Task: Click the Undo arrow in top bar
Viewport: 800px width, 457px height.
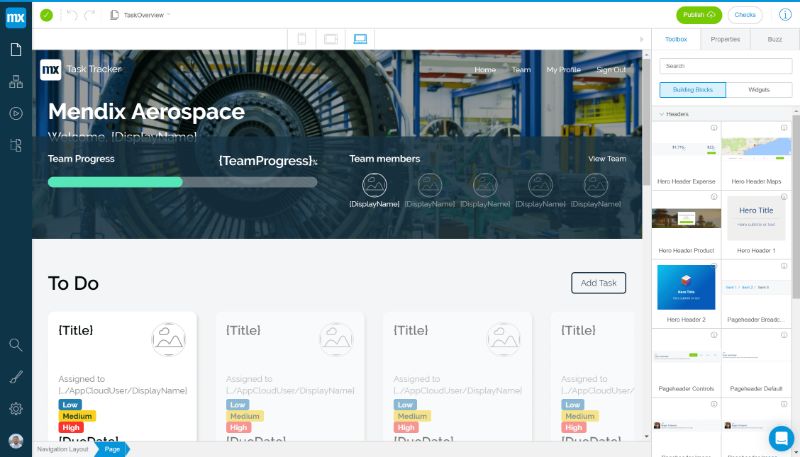Action: point(72,15)
